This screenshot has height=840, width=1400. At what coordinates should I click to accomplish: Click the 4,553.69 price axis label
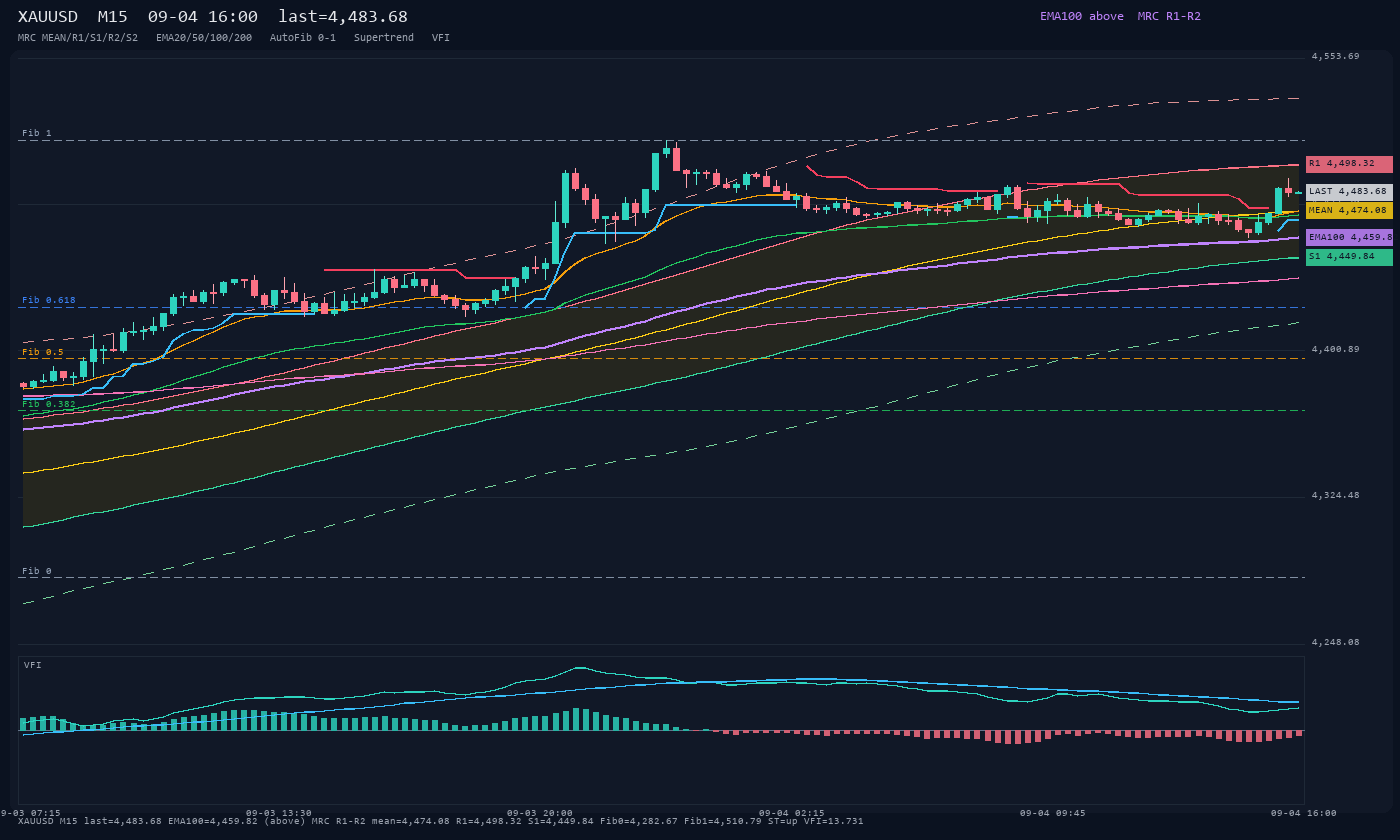tap(1336, 56)
